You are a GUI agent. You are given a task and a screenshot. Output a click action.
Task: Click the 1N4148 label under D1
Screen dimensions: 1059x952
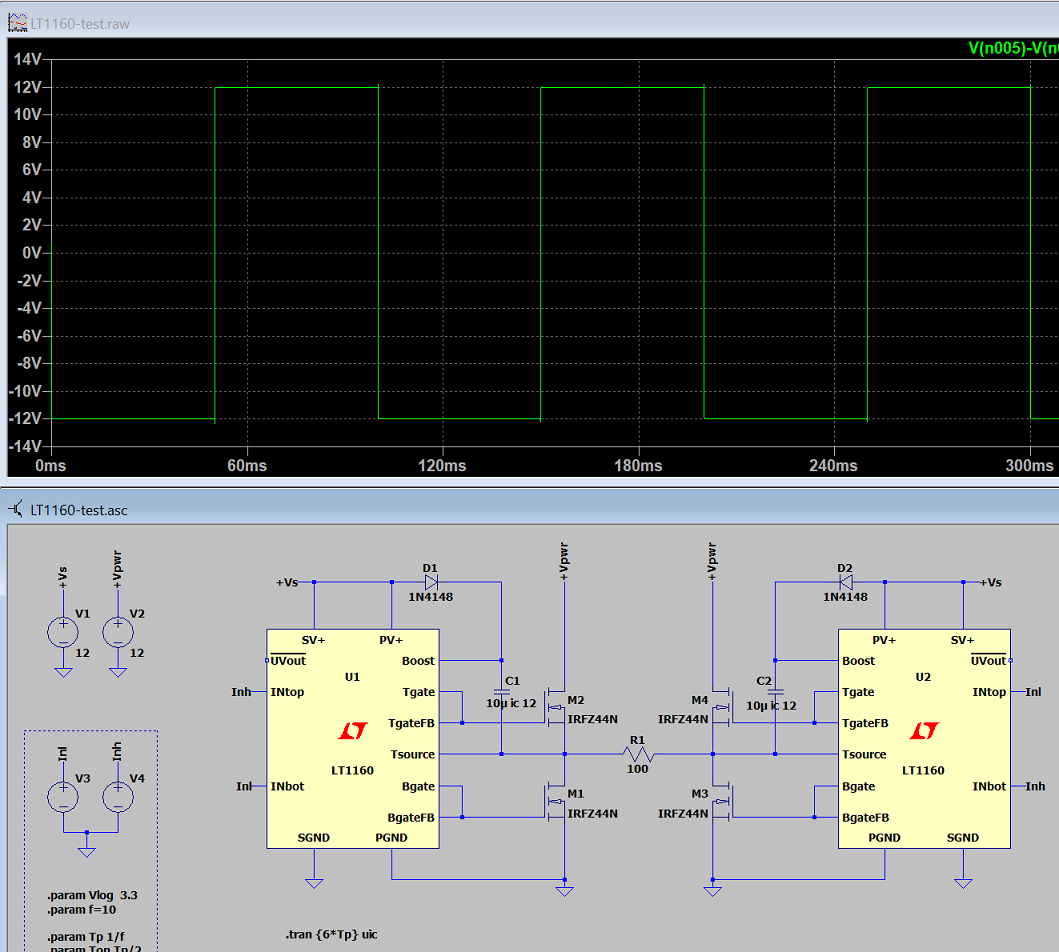pyautogui.click(x=431, y=597)
